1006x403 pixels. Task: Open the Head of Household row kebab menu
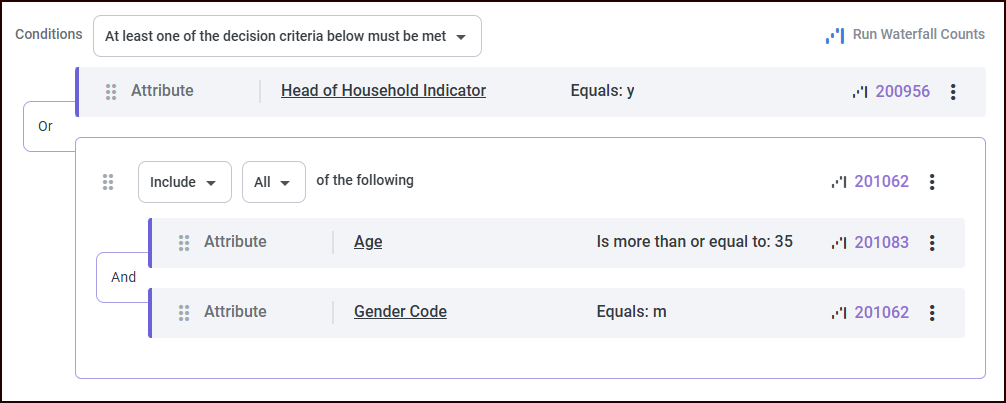(x=953, y=92)
